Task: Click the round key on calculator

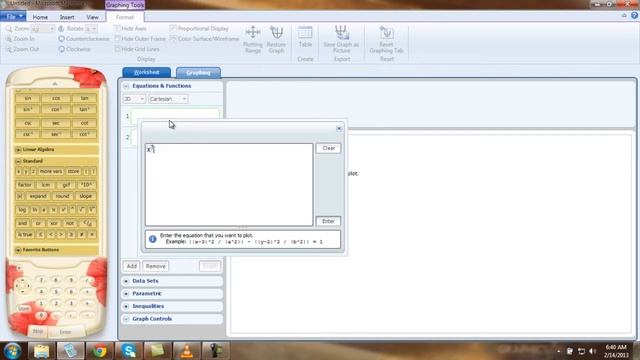Action: [62, 196]
